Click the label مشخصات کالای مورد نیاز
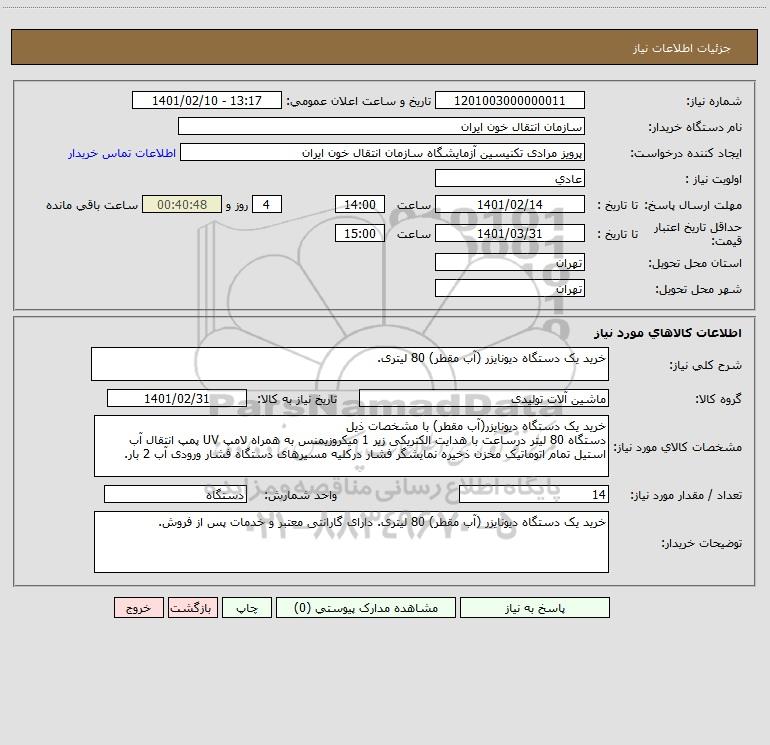The height and width of the screenshot is (745, 770). (678, 447)
